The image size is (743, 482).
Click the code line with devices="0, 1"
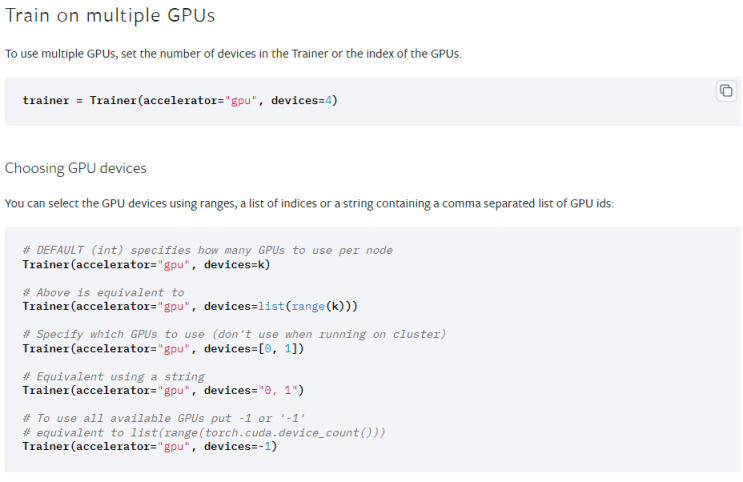(x=163, y=390)
